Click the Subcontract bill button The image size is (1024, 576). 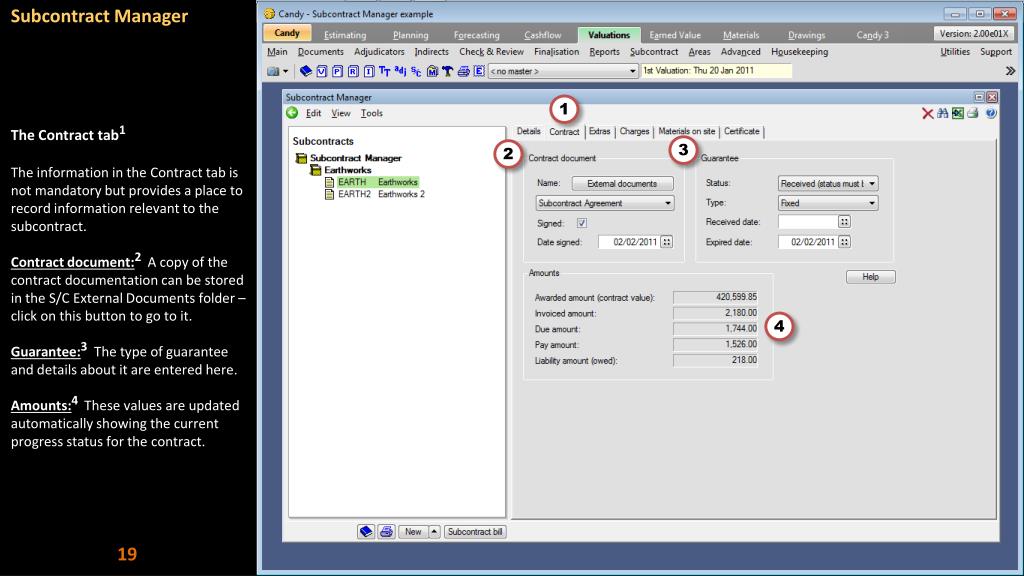pyautogui.click(x=475, y=529)
